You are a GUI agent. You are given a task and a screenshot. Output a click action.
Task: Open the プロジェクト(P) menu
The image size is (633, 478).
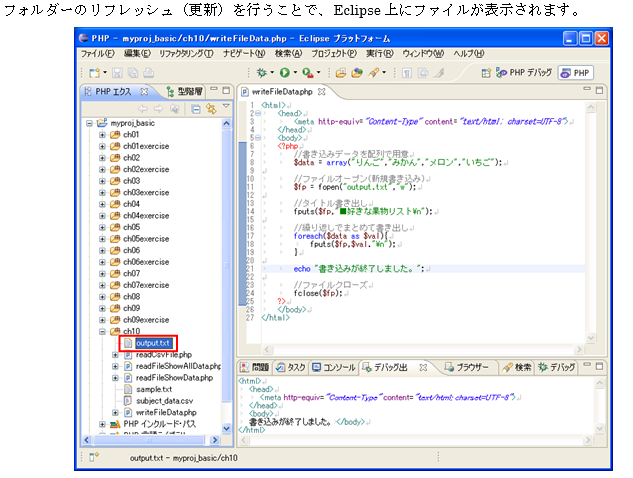click(332, 52)
